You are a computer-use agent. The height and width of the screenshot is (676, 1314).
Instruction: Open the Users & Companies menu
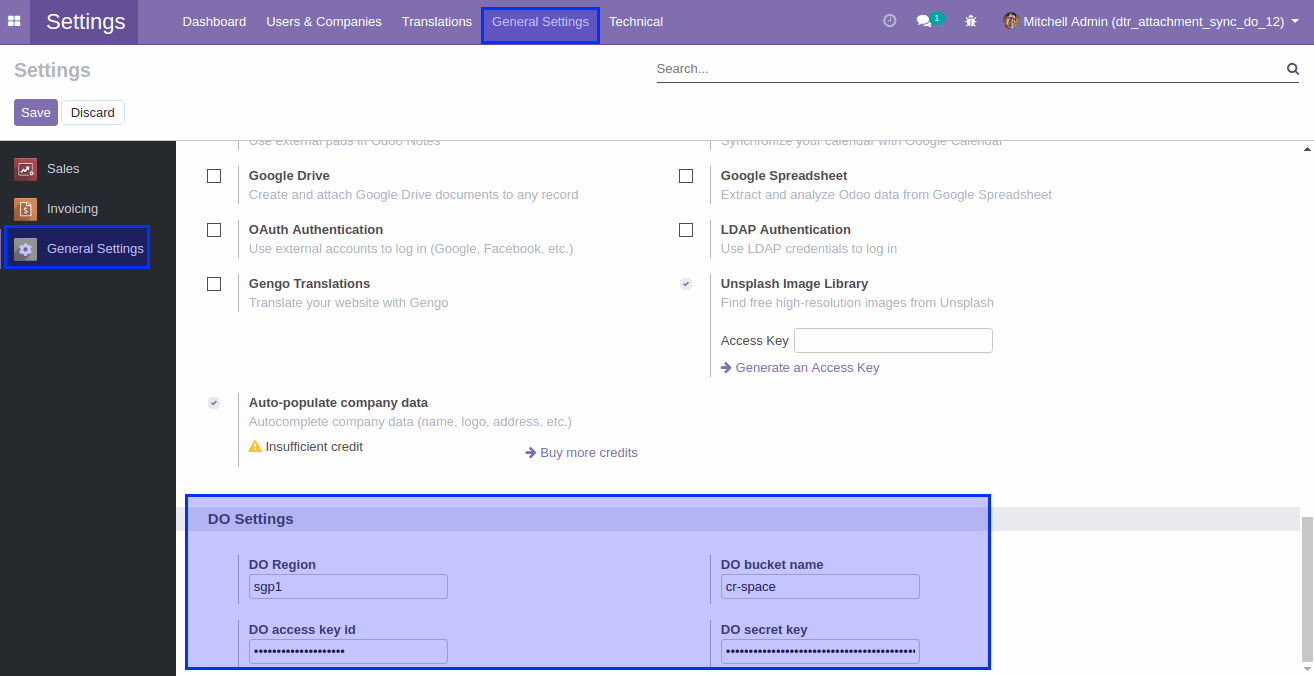coord(324,21)
